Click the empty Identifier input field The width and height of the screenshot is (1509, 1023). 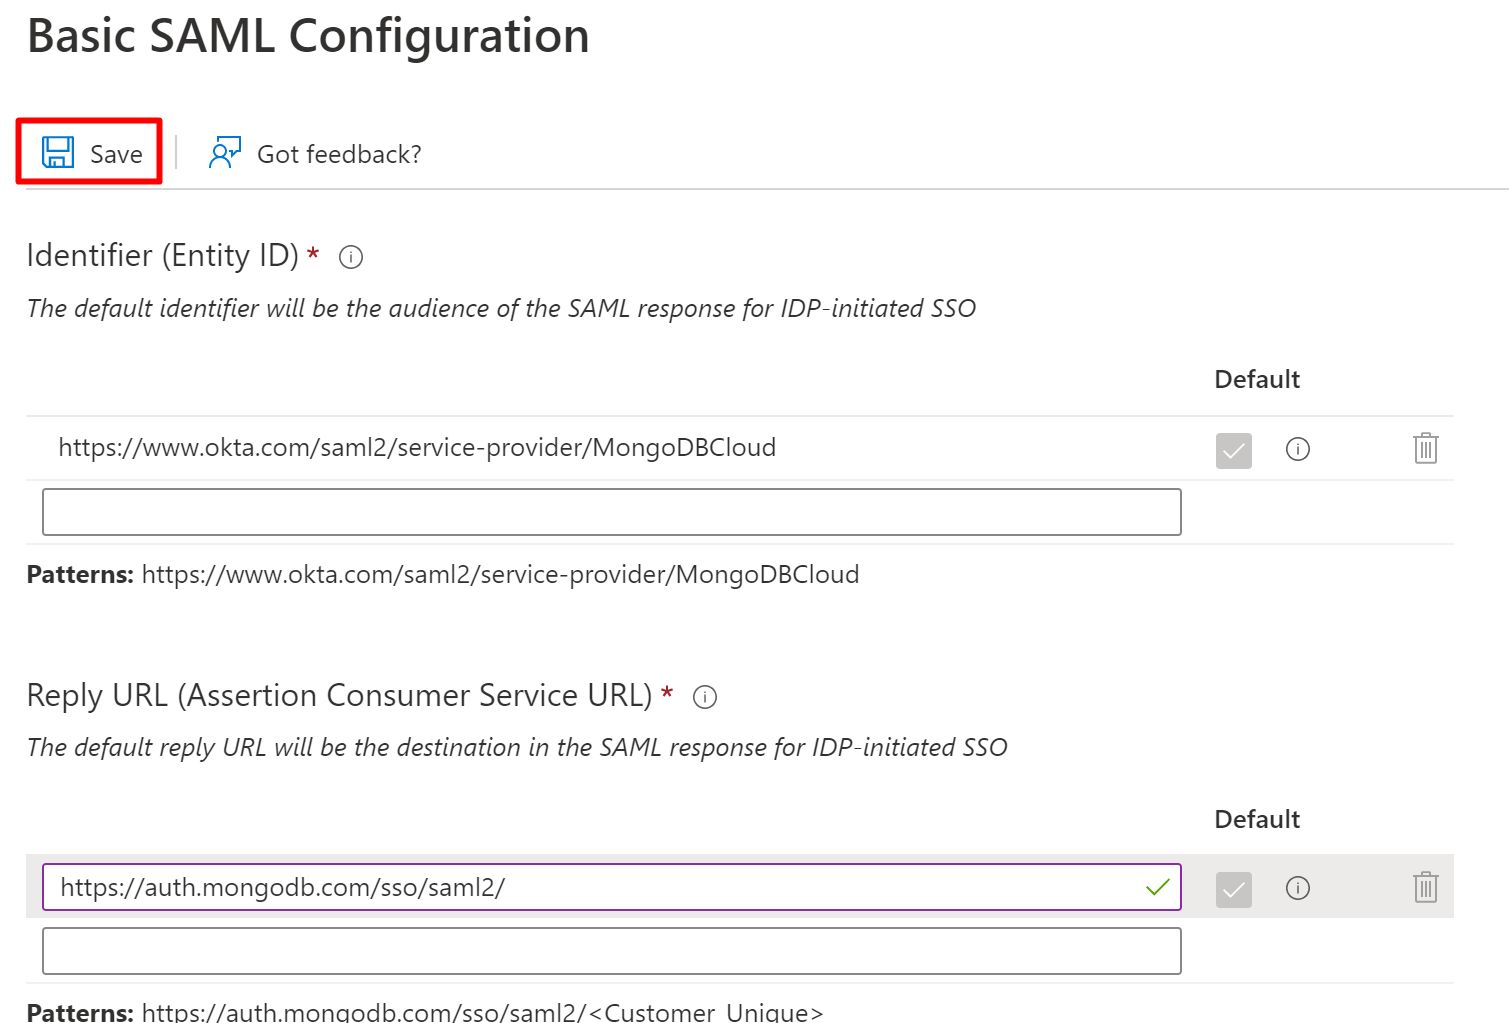[x=611, y=512]
